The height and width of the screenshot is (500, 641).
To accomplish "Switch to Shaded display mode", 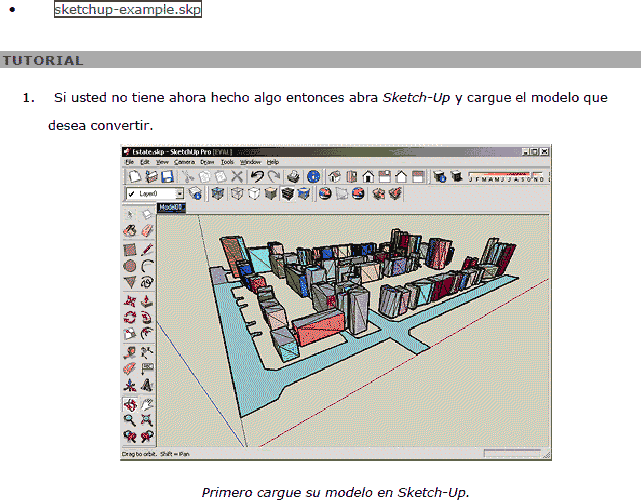I will tap(271, 193).
